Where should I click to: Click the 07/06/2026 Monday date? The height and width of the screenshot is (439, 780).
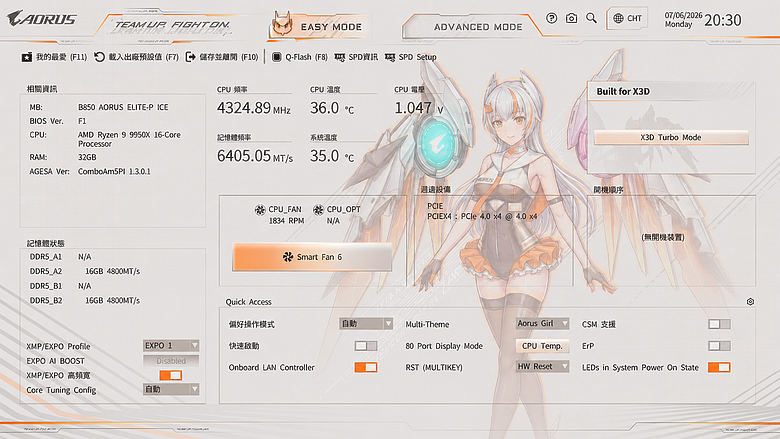[683, 20]
